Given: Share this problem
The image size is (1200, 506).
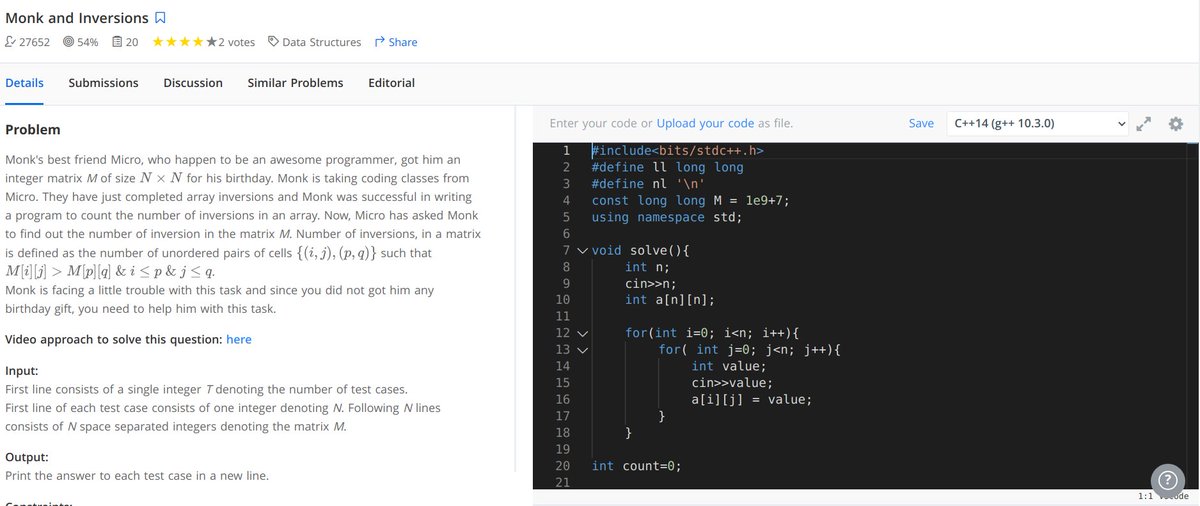Looking at the screenshot, I should click(x=395, y=42).
